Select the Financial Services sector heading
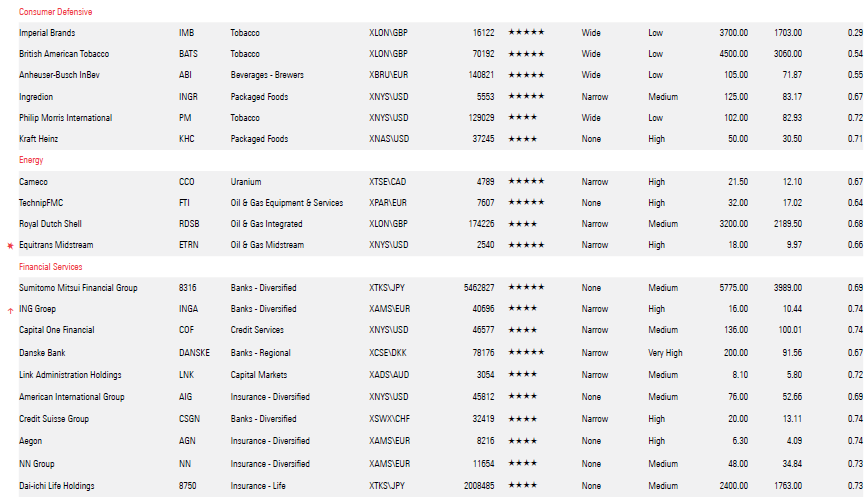Viewport: 868px width, 497px height. click(x=51, y=267)
